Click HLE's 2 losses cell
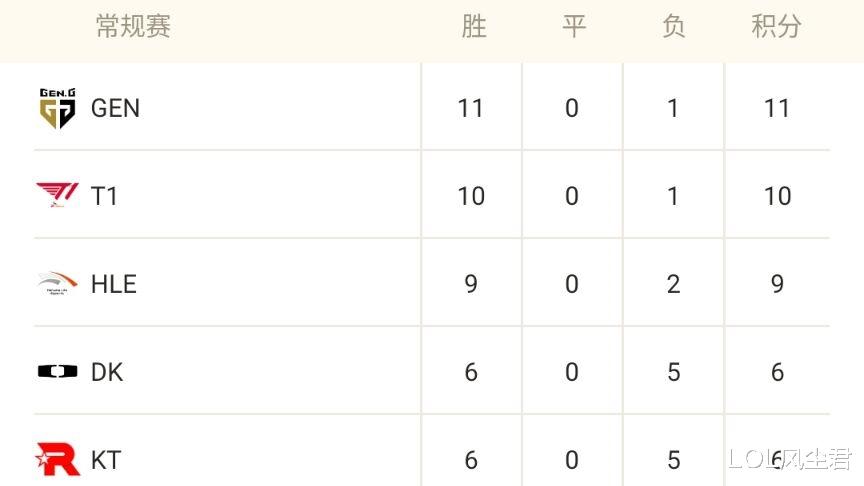The width and height of the screenshot is (864, 486). pos(673,284)
